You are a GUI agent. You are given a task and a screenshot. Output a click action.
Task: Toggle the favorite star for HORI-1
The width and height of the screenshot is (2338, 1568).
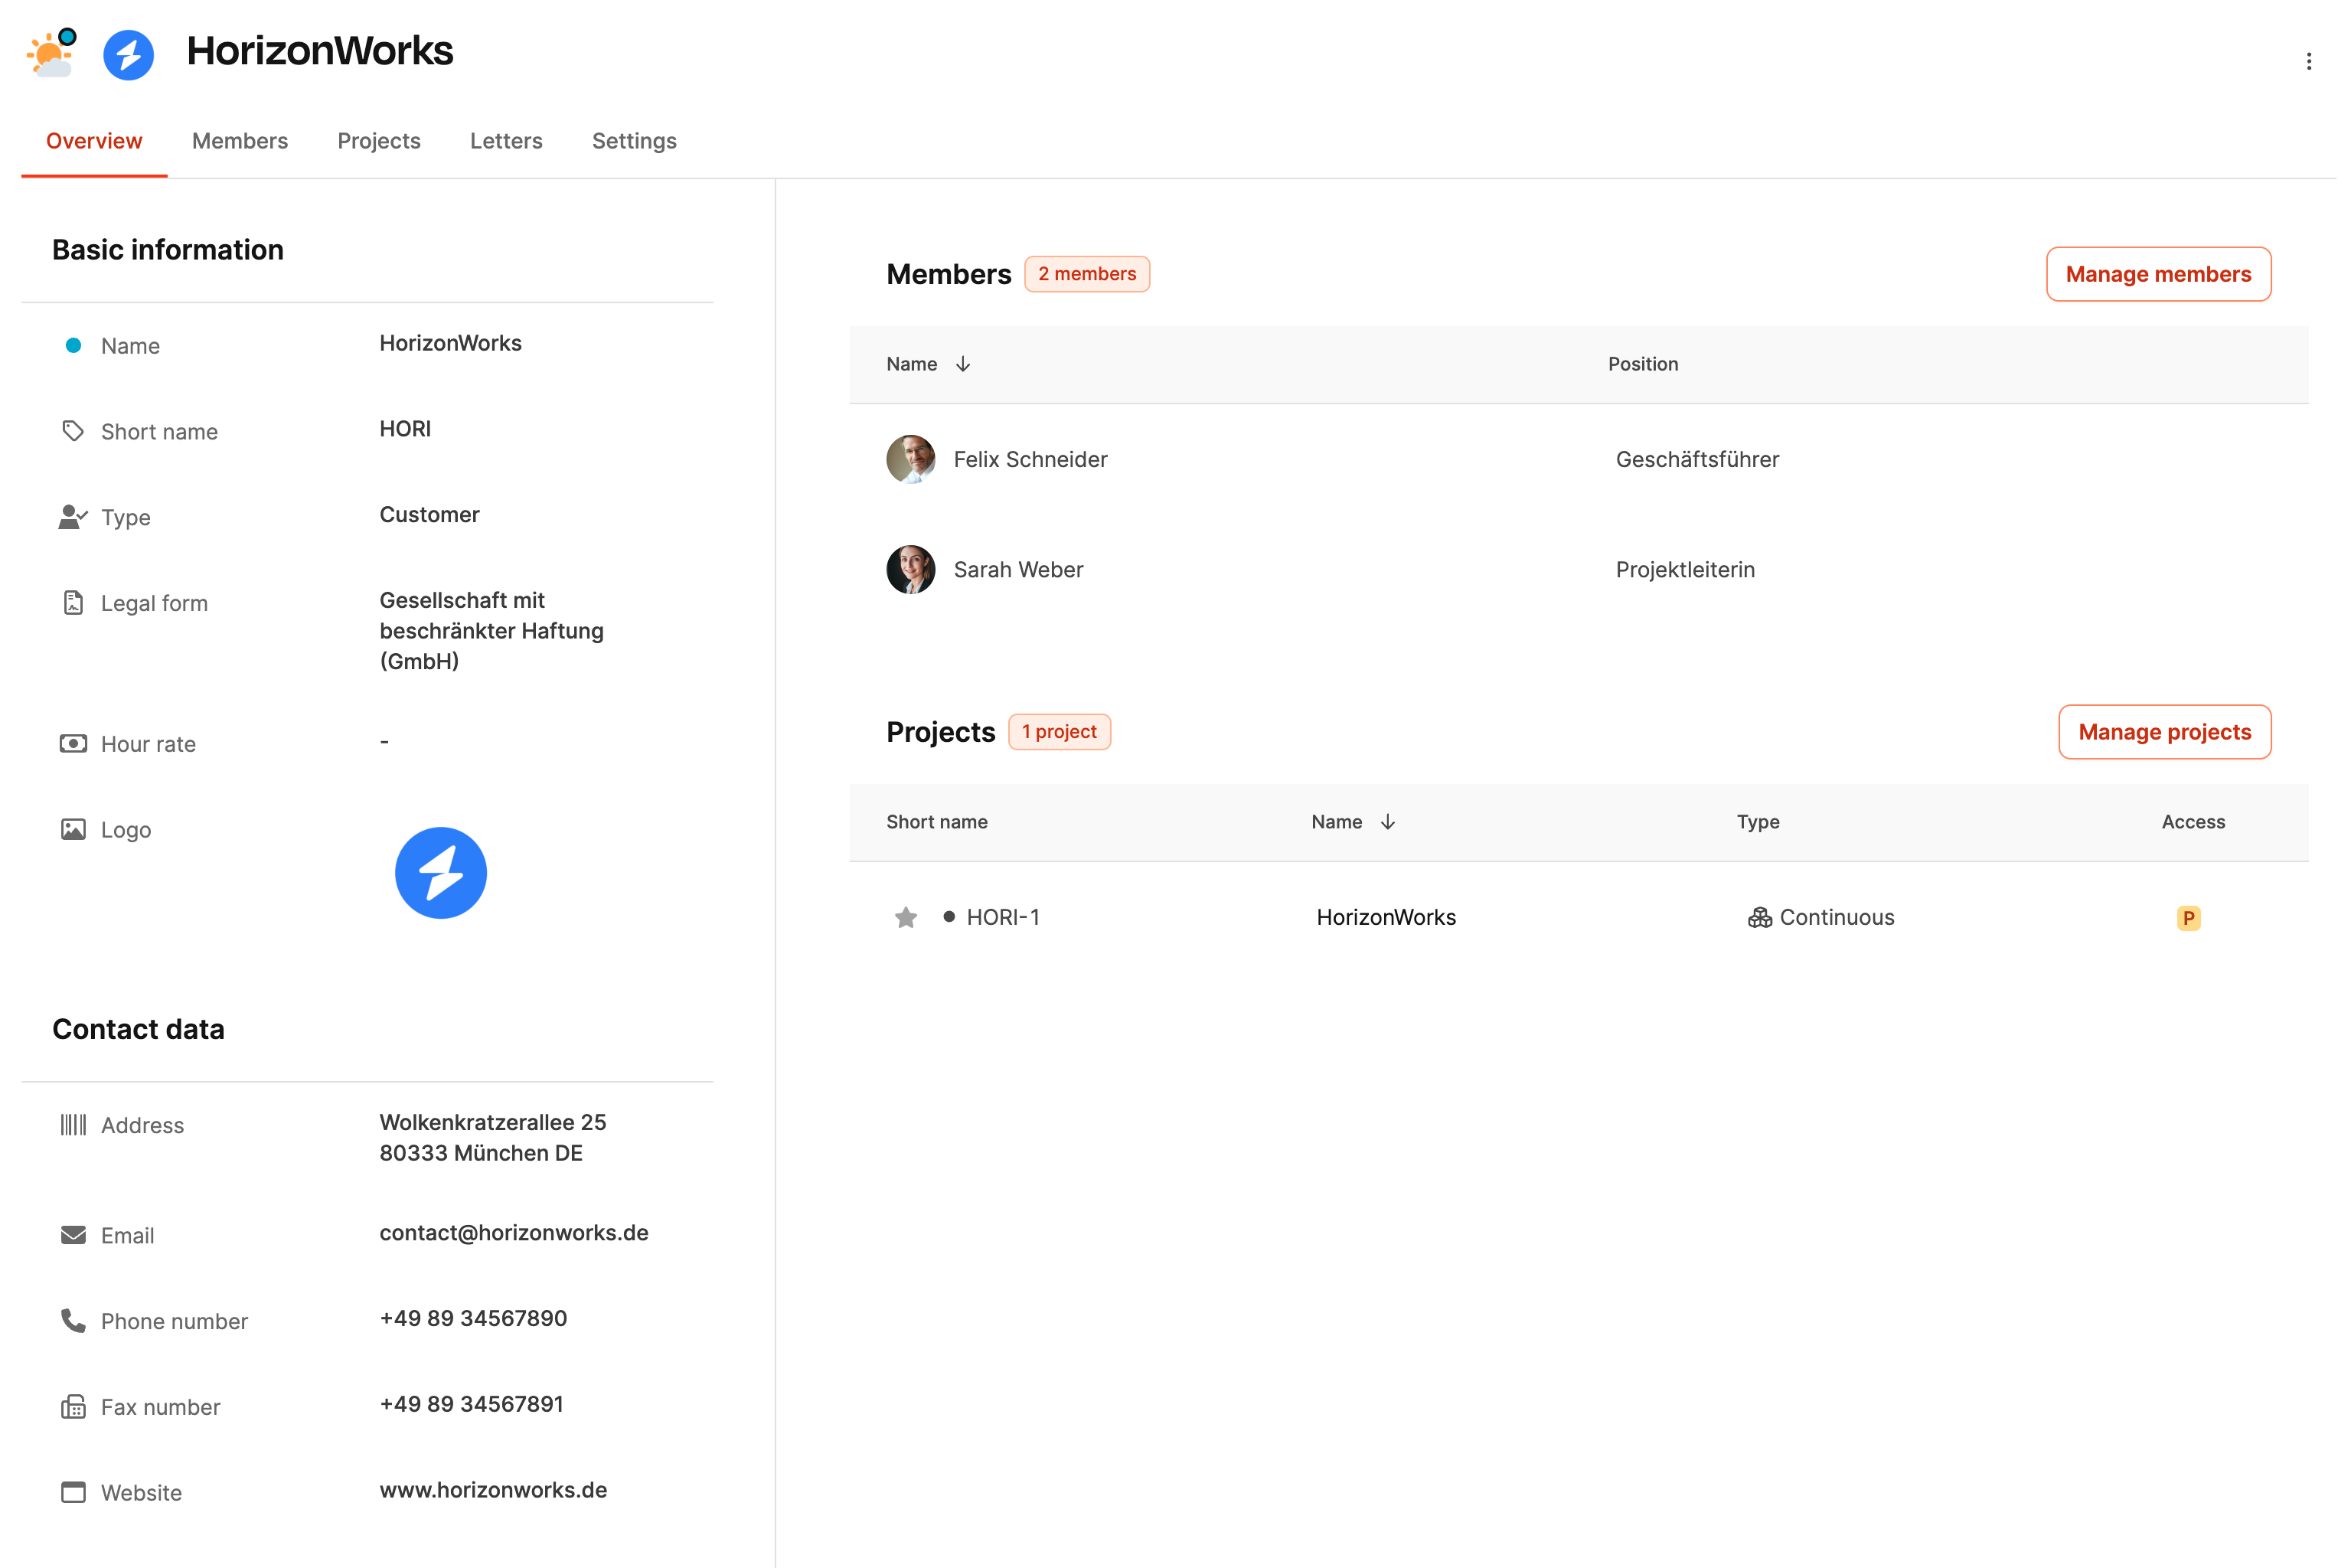coord(905,917)
